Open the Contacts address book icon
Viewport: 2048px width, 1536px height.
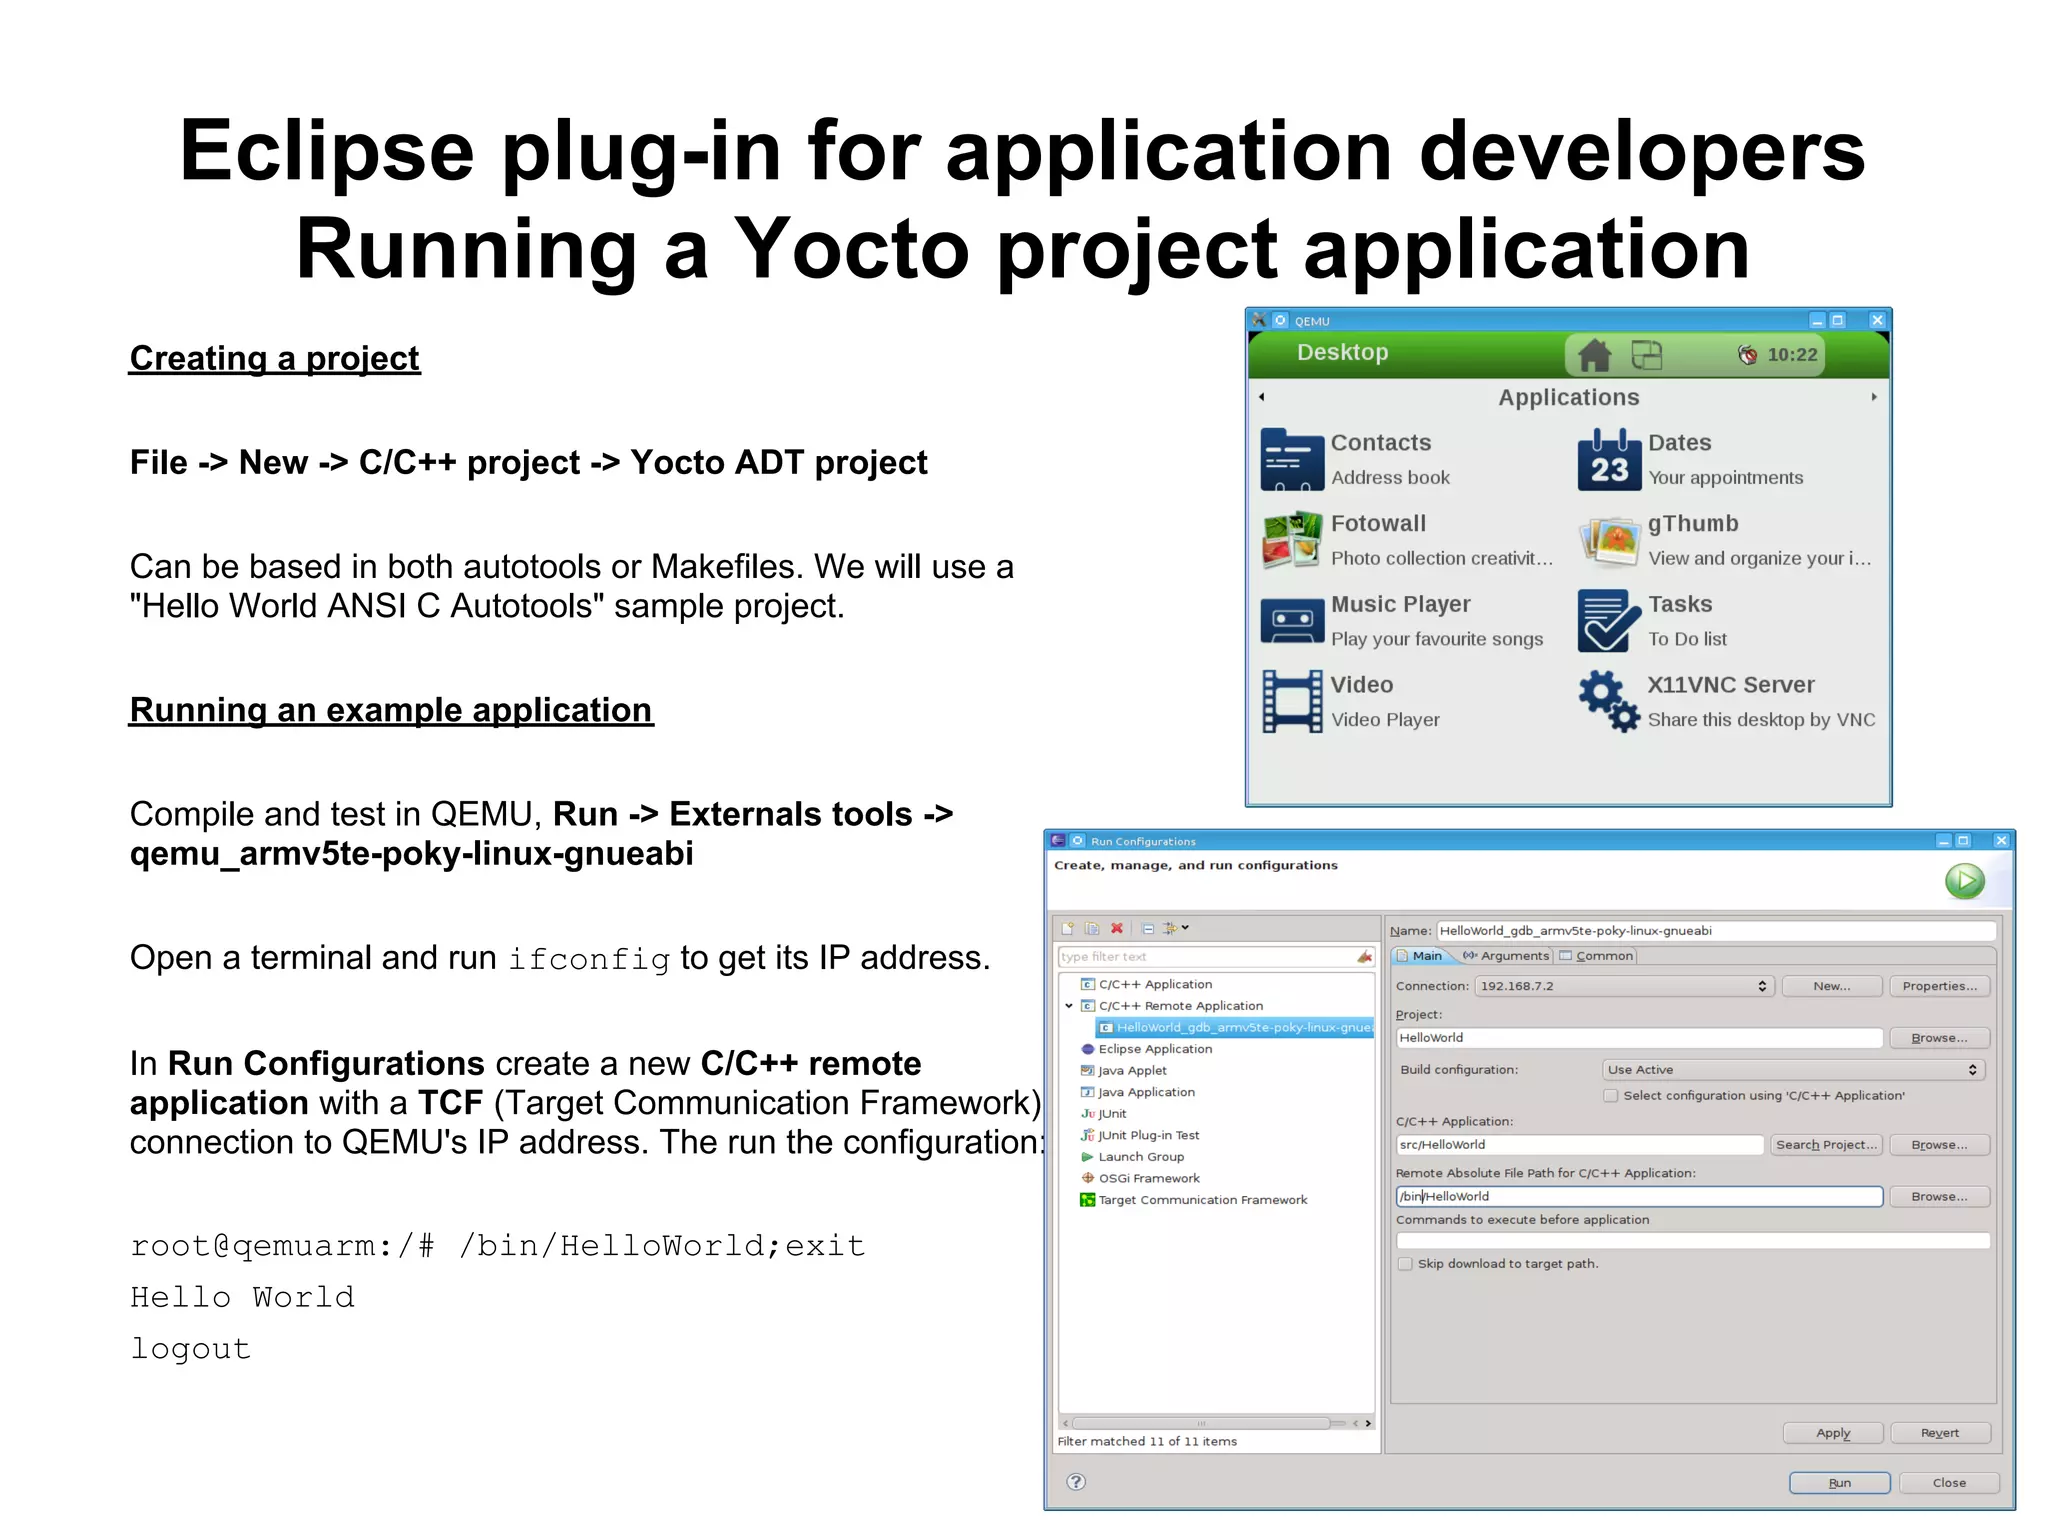click(x=1292, y=459)
